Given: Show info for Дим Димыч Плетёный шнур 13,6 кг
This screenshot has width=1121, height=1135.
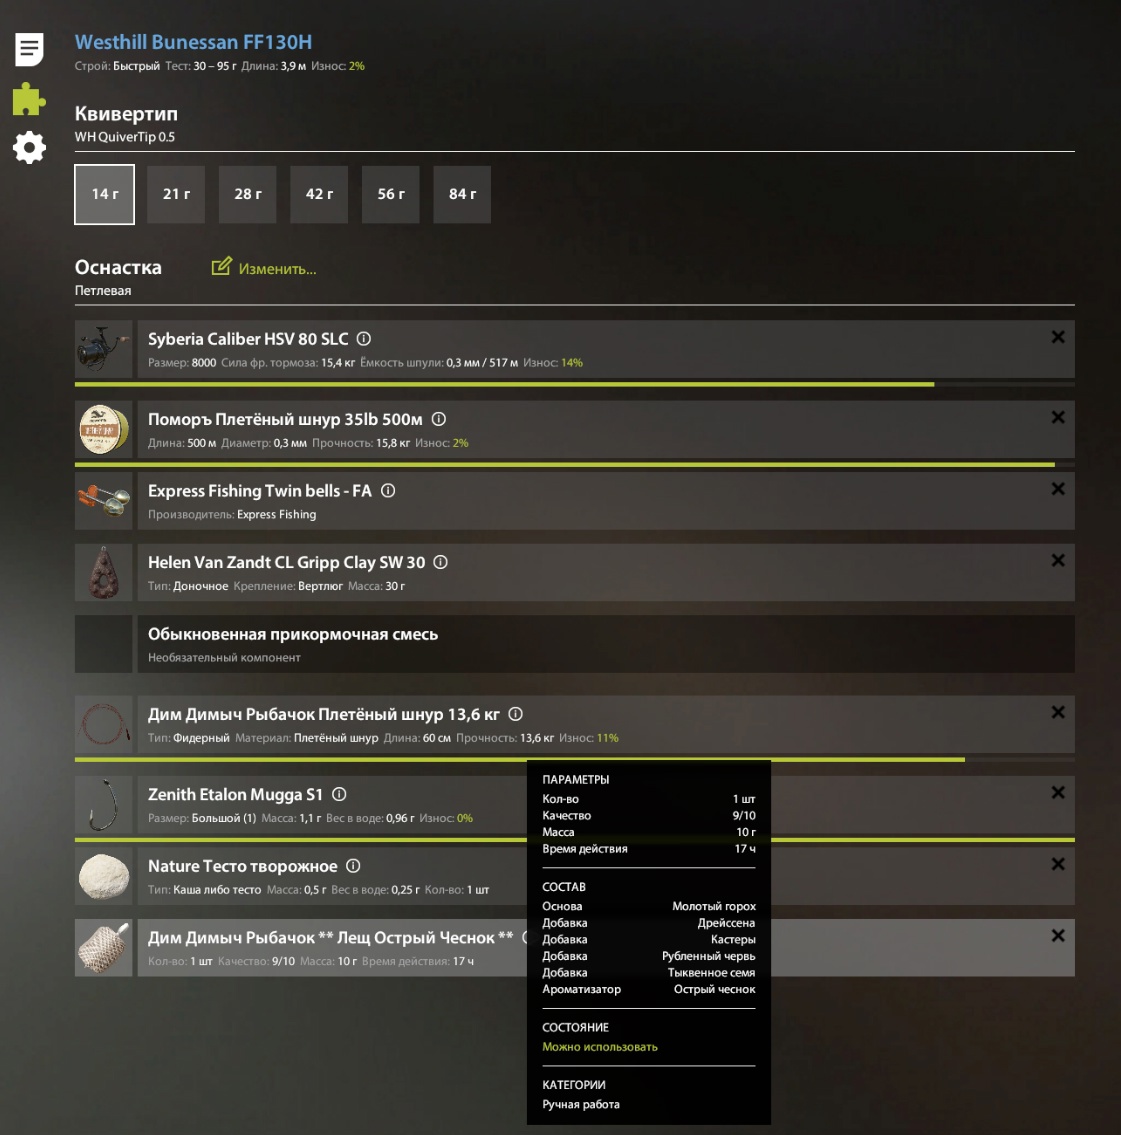Looking at the screenshot, I should [515, 714].
